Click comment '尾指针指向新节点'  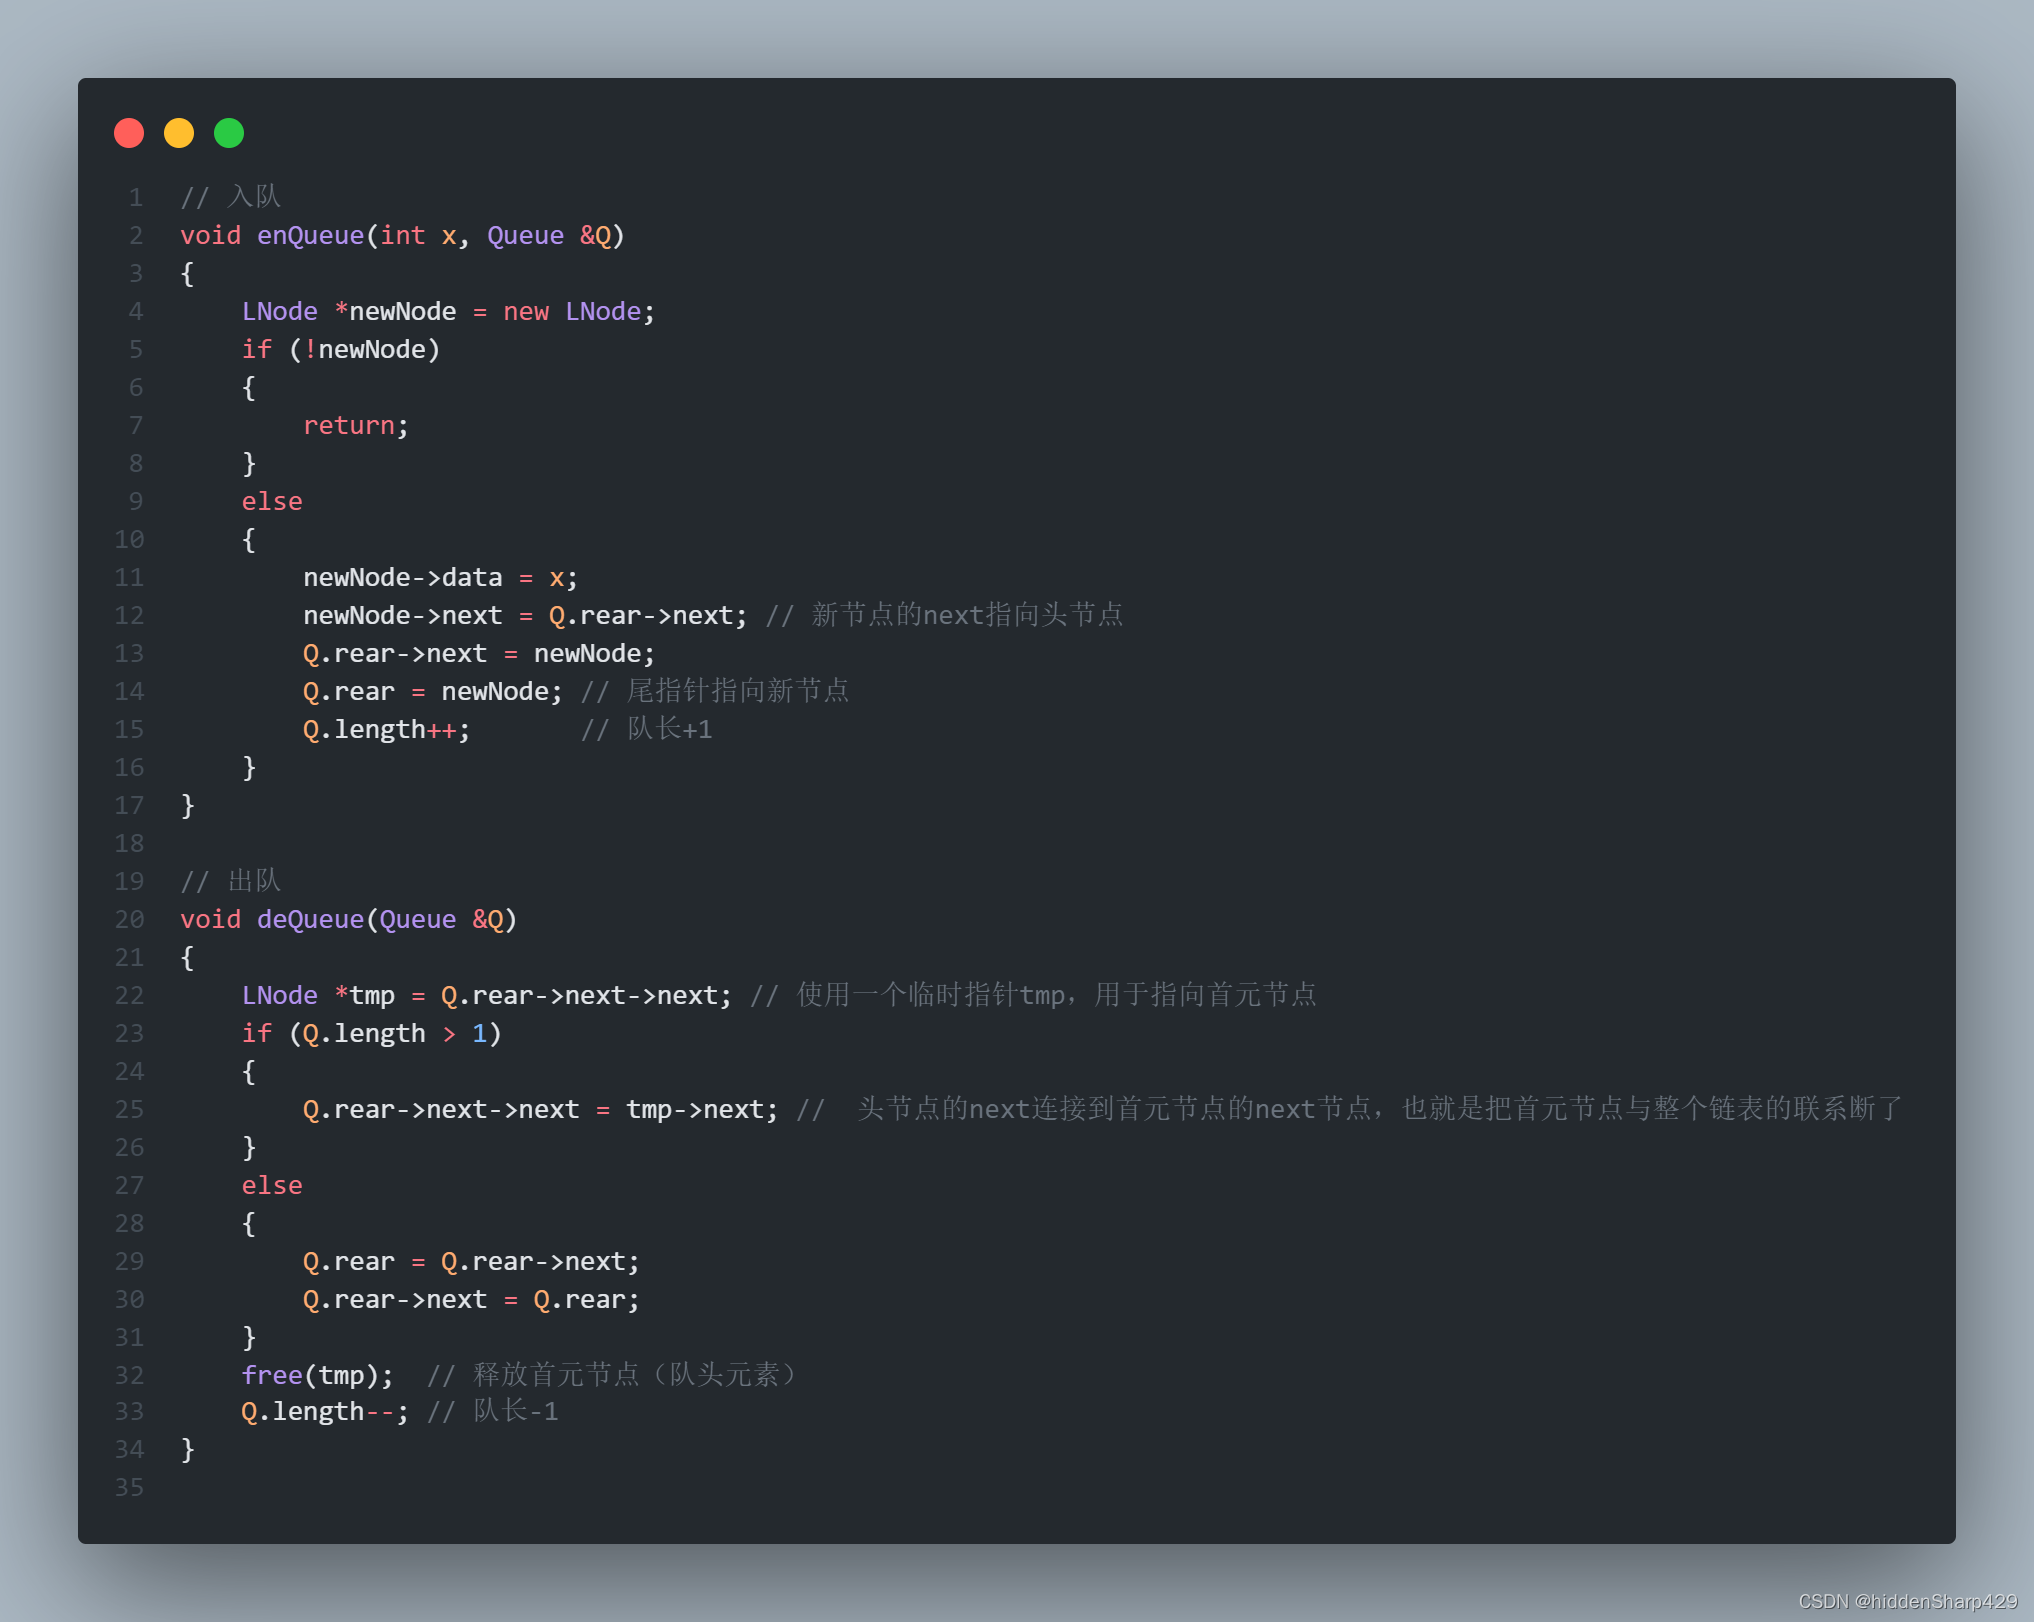738,691
